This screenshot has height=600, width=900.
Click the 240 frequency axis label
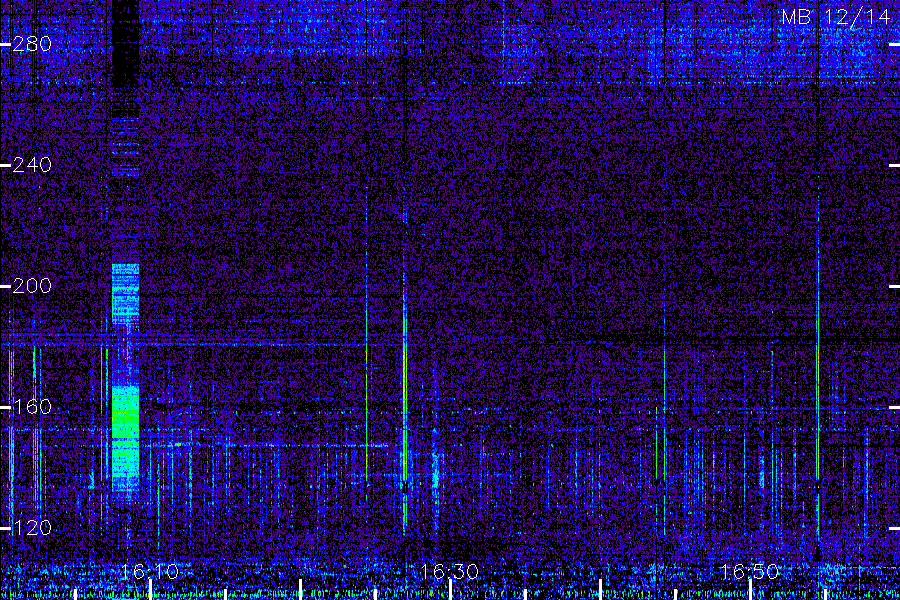tap(32, 165)
